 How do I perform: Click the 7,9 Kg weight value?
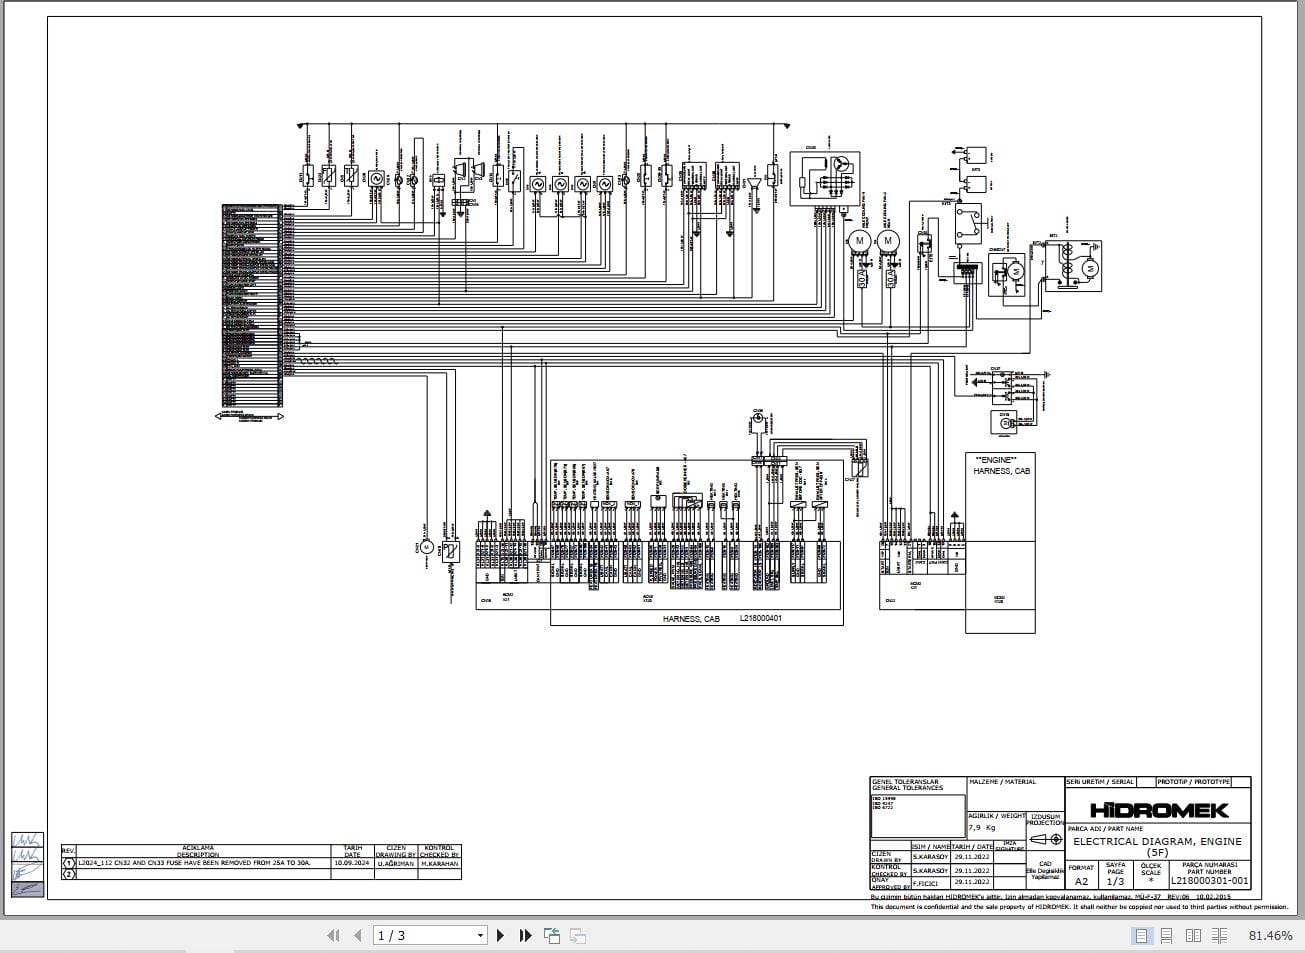click(x=982, y=828)
